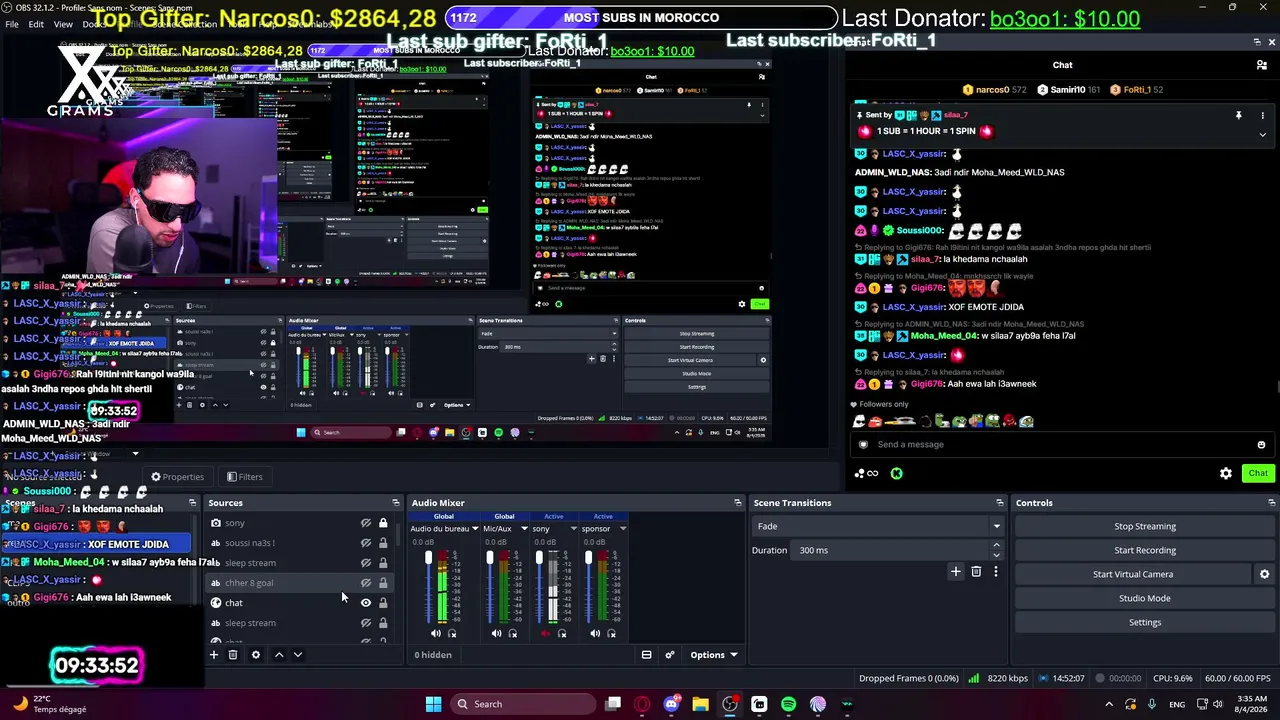Screen dimensions: 1280x720
Task: Open source Properties tab button
Action: click(x=176, y=477)
